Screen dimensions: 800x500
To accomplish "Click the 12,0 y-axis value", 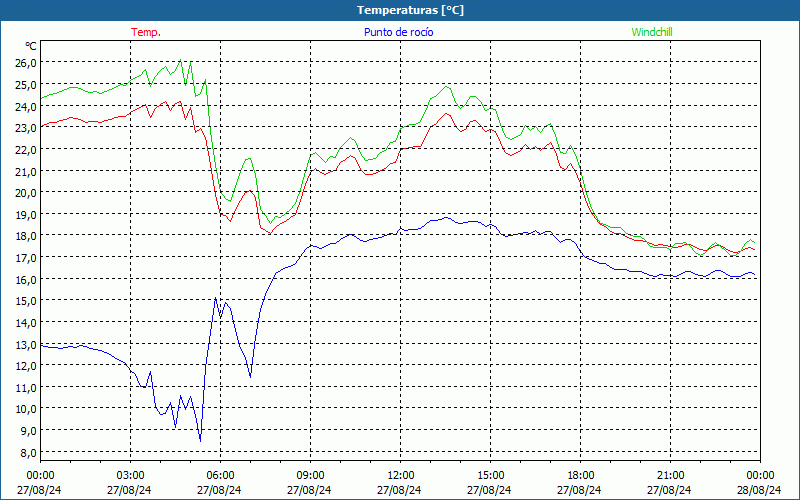I will point(27,366).
